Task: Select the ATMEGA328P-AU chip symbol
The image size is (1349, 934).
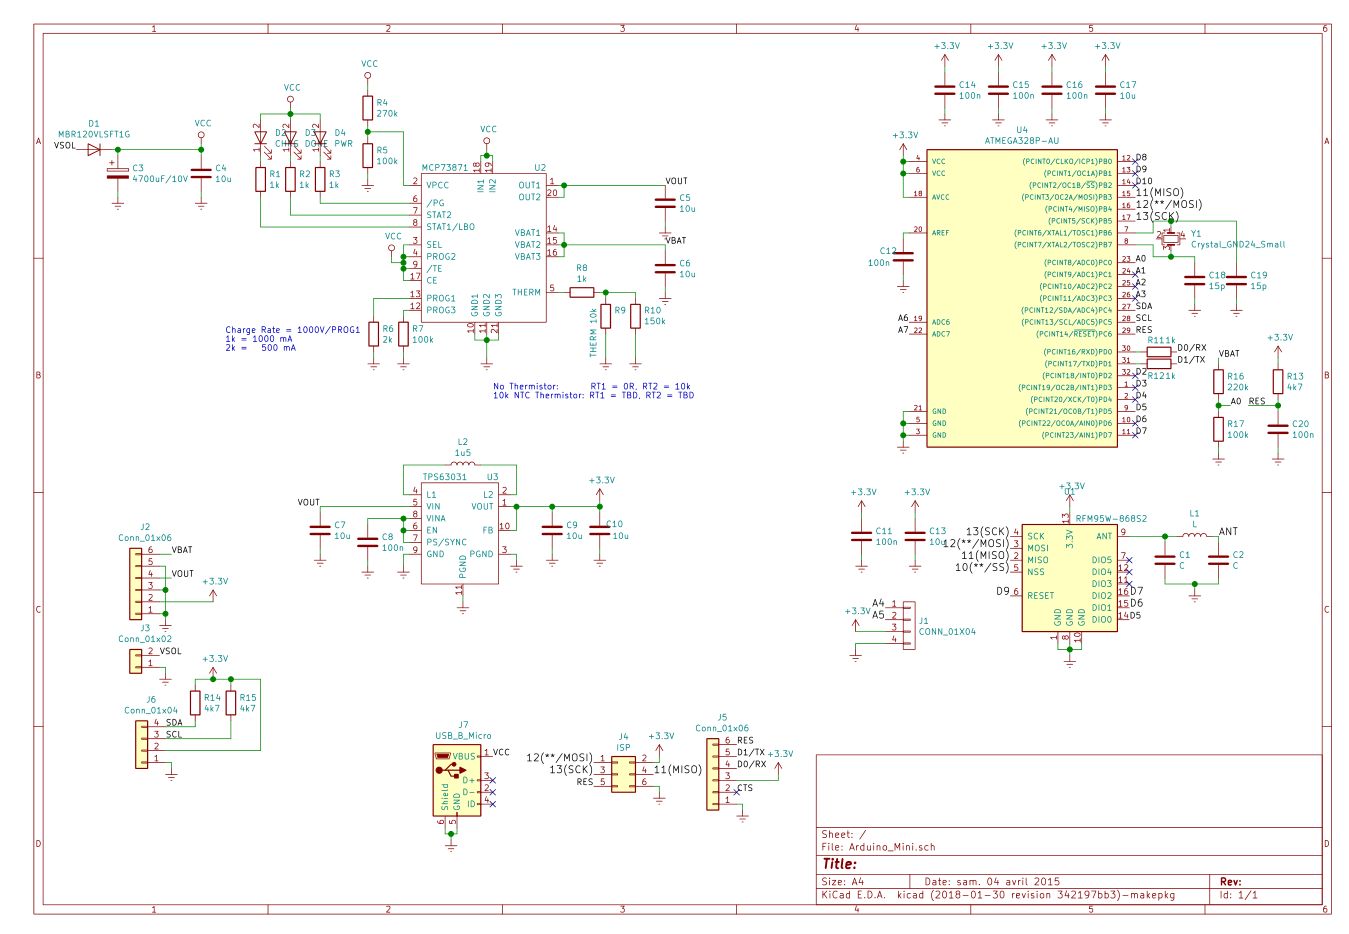Action: click(1020, 298)
